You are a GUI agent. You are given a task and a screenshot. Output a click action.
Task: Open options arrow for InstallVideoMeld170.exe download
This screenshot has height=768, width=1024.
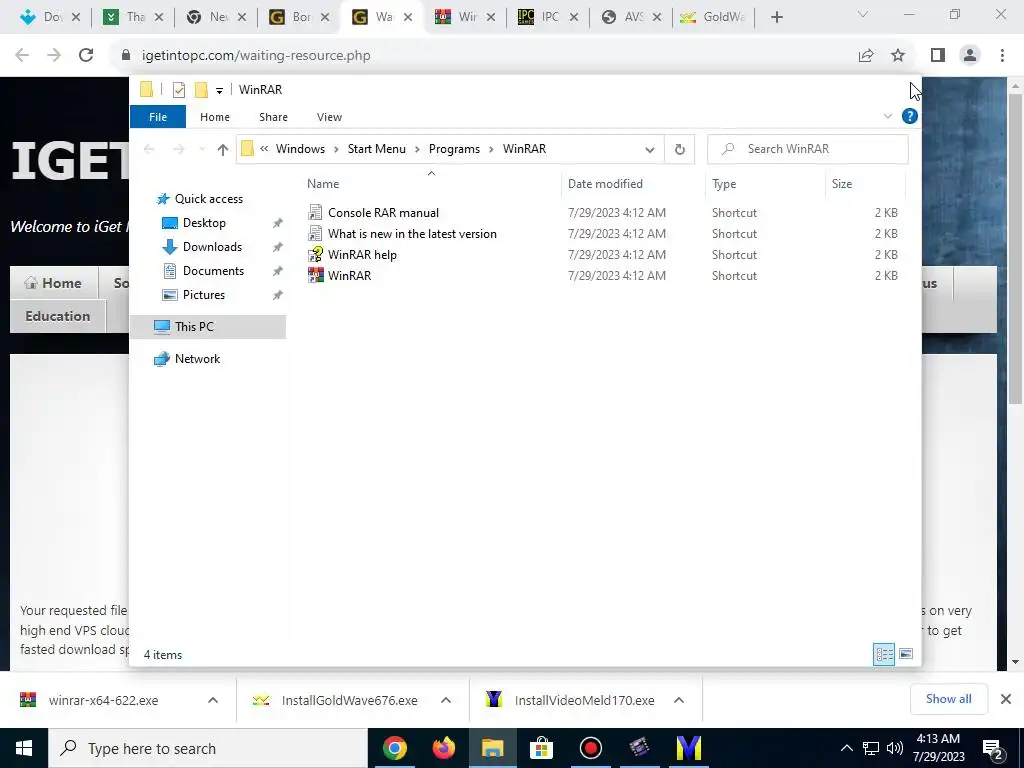coord(679,700)
